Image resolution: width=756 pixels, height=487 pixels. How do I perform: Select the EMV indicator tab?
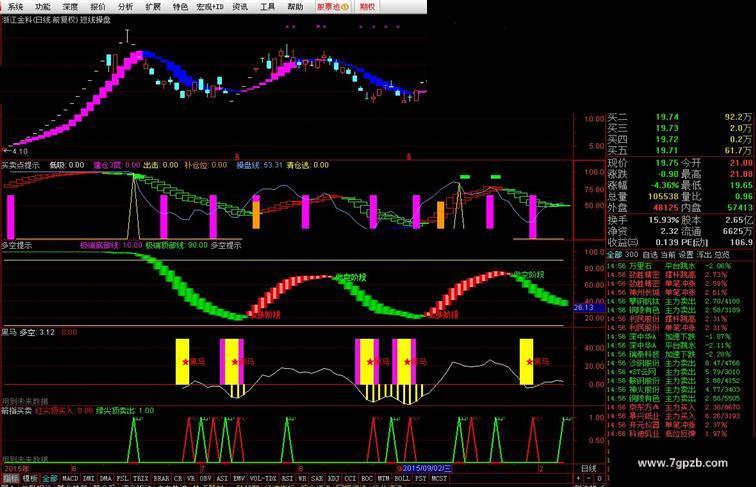tap(239, 479)
